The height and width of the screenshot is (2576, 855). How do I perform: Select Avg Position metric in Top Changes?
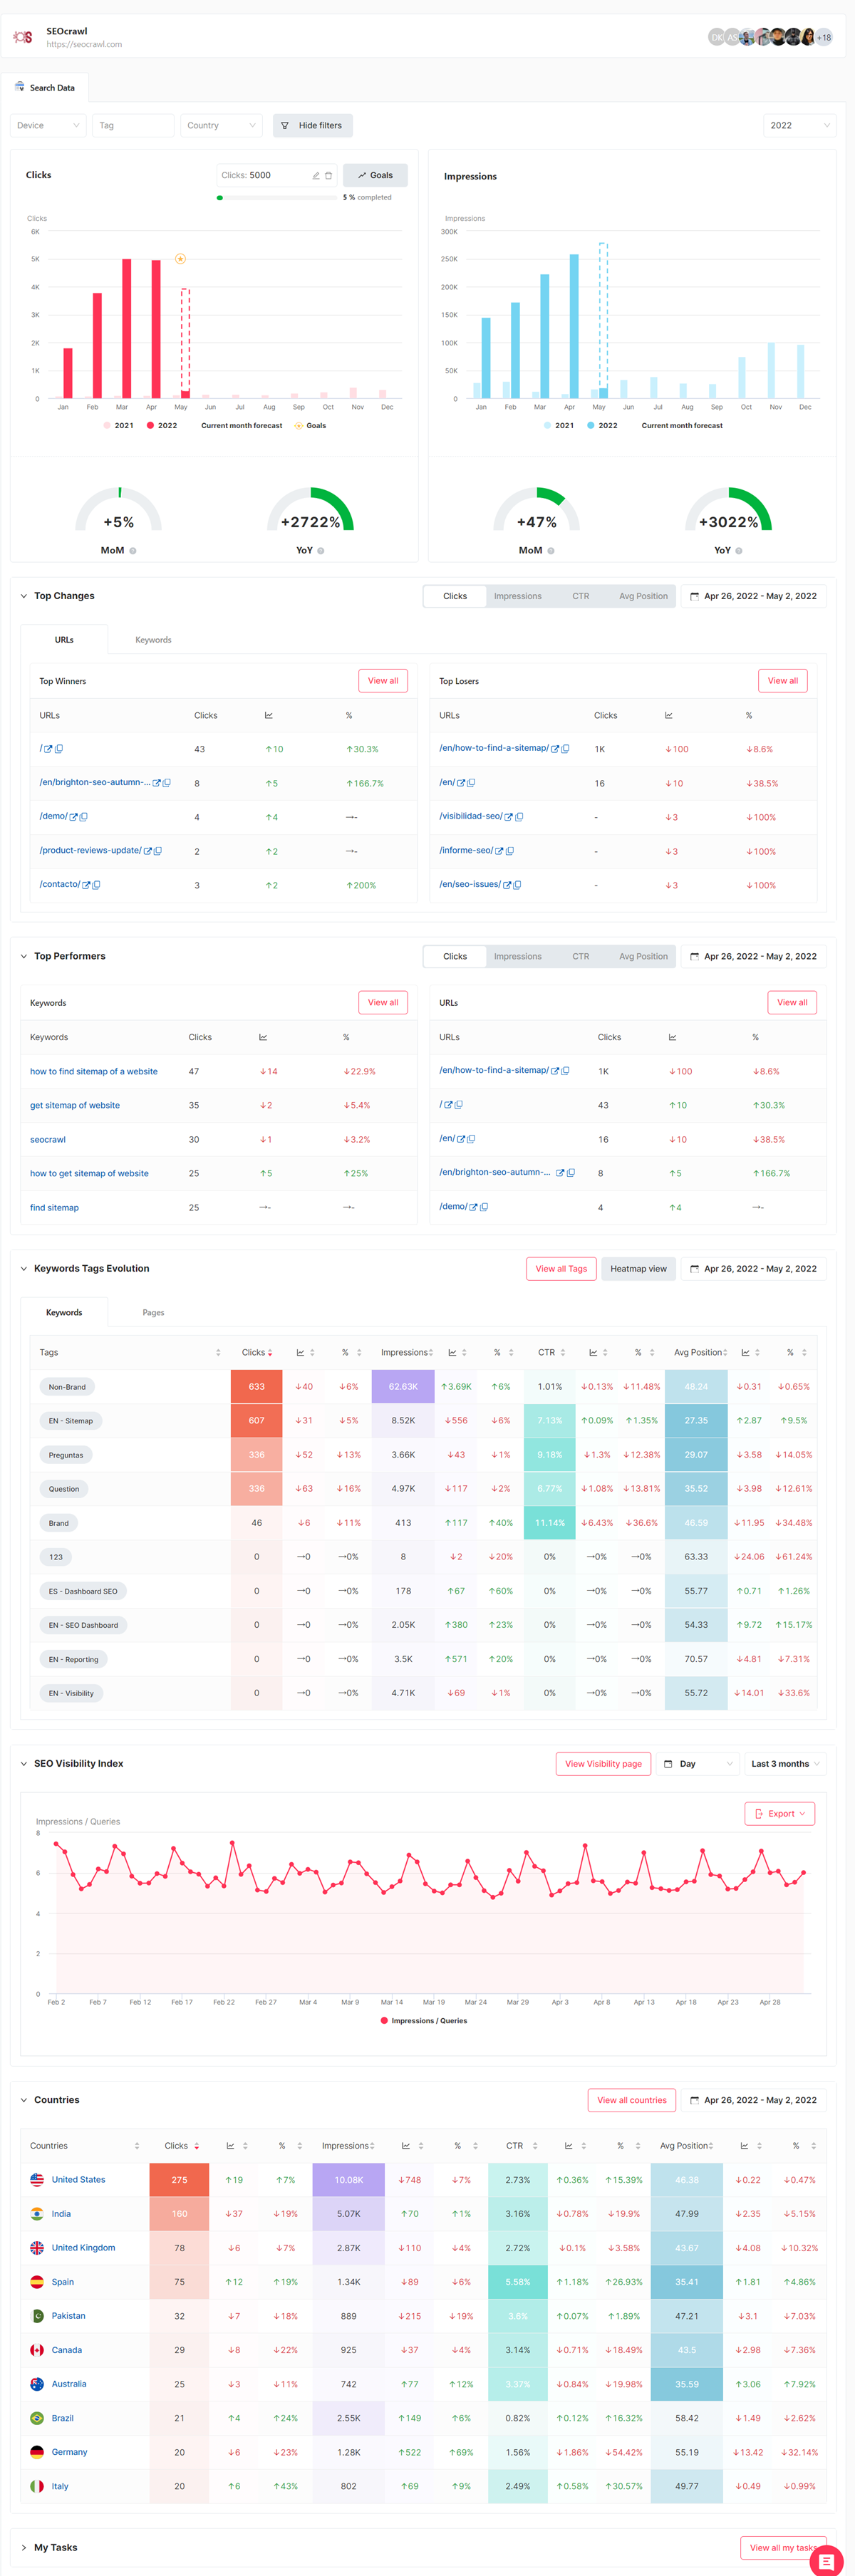[643, 596]
